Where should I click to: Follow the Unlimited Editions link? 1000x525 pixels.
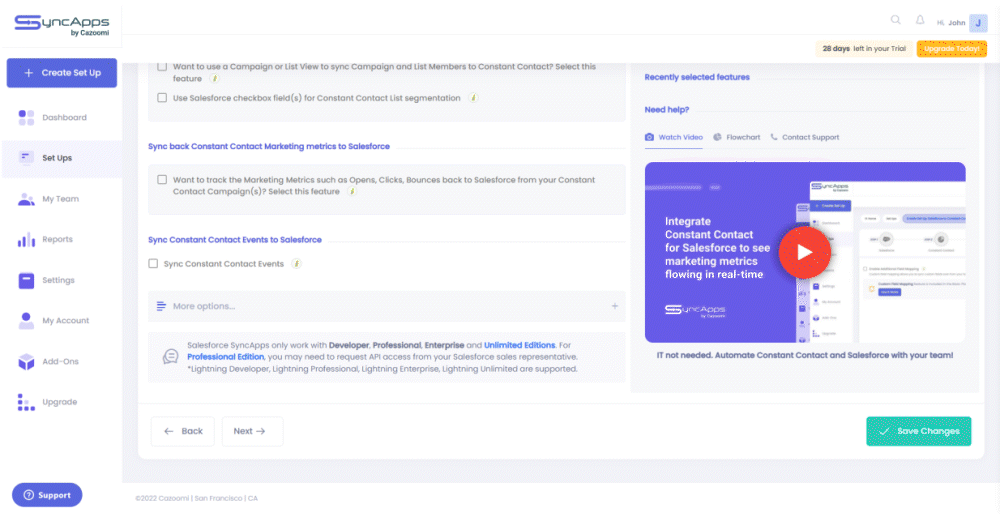pyautogui.click(x=519, y=345)
